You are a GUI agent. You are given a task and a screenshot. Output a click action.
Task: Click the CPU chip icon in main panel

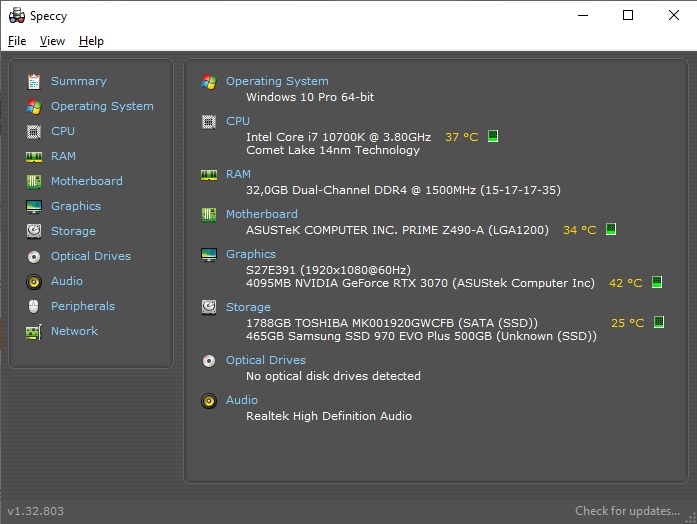pyautogui.click(x=209, y=121)
